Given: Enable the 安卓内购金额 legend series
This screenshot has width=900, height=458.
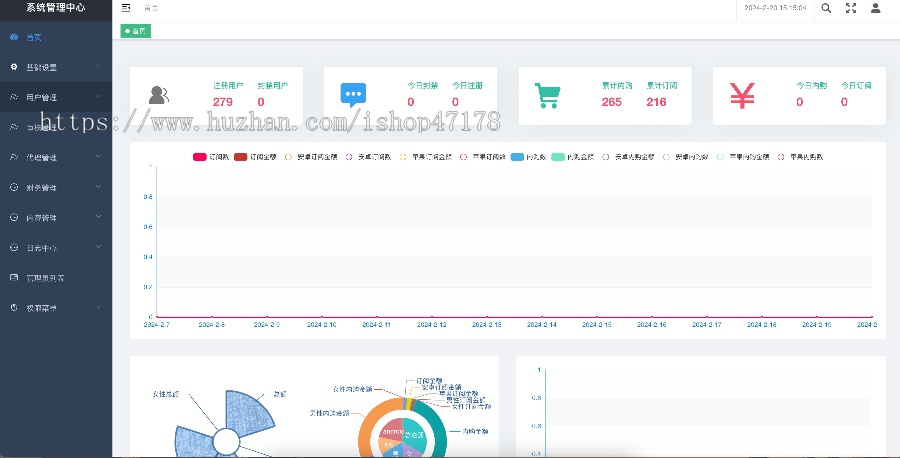Looking at the screenshot, I should pos(628,157).
